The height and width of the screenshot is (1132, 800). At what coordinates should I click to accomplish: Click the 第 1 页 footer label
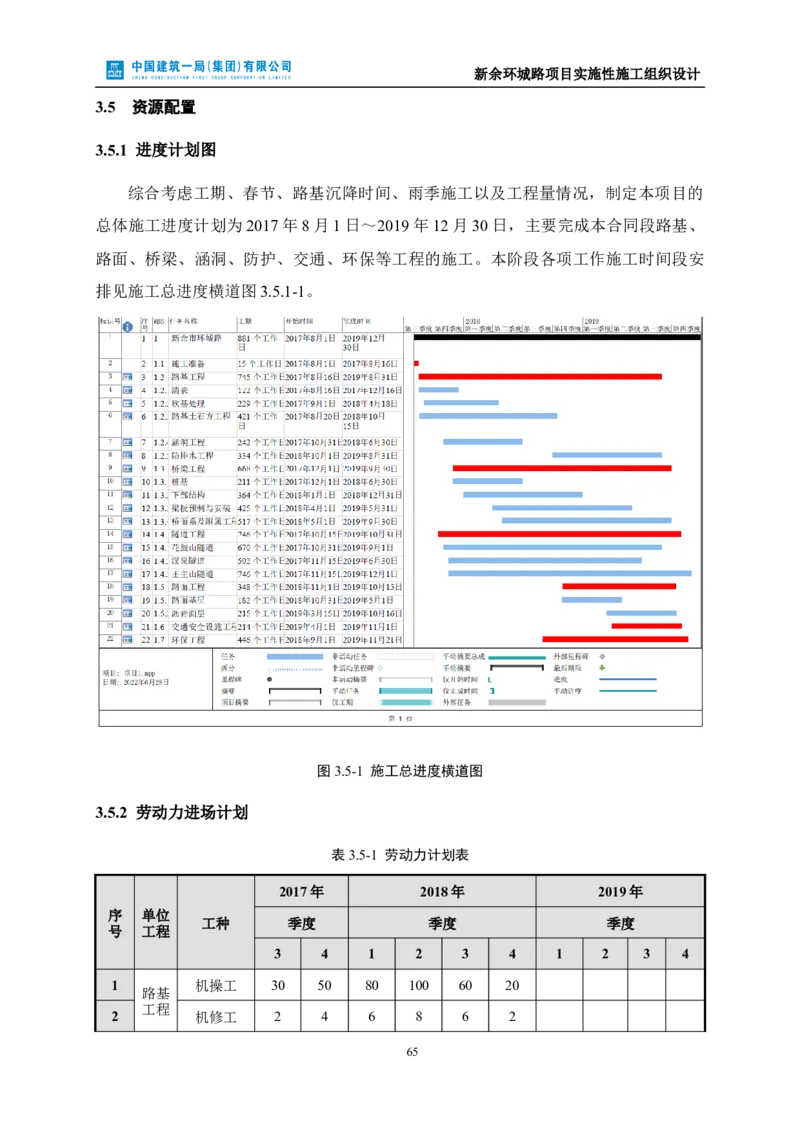400,717
